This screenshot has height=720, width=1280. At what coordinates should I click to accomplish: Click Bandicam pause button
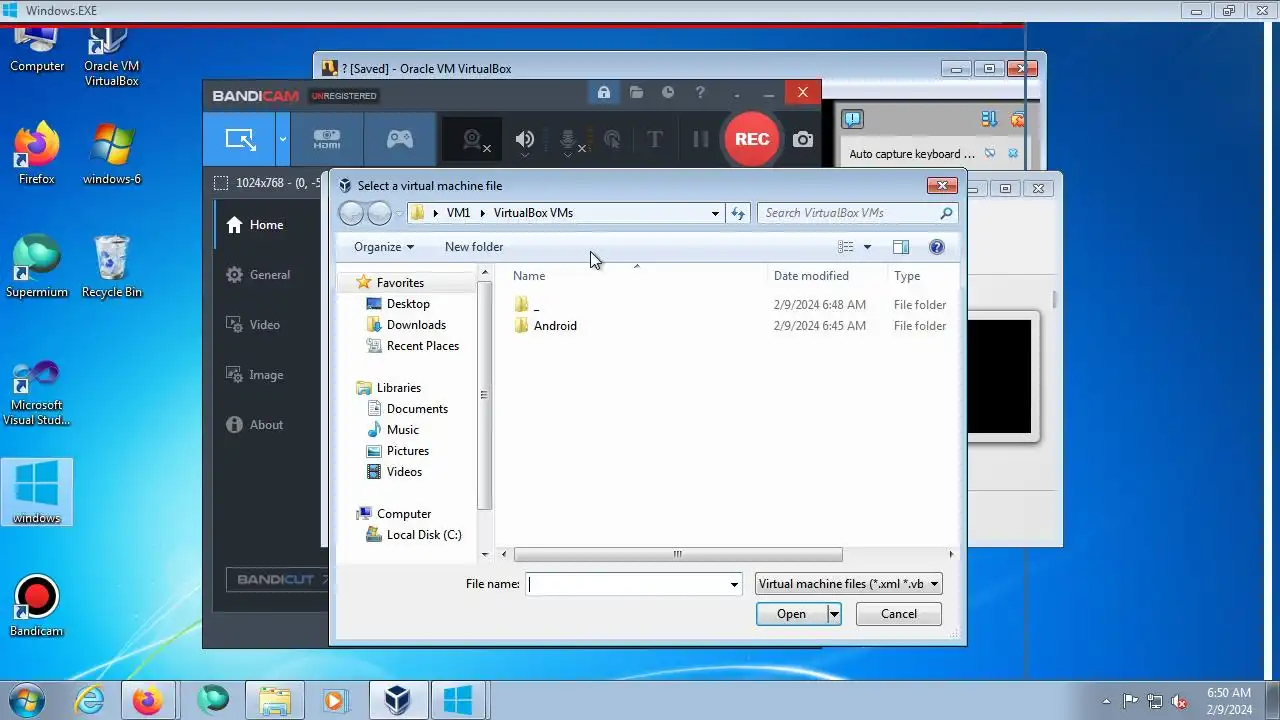coord(701,140)
